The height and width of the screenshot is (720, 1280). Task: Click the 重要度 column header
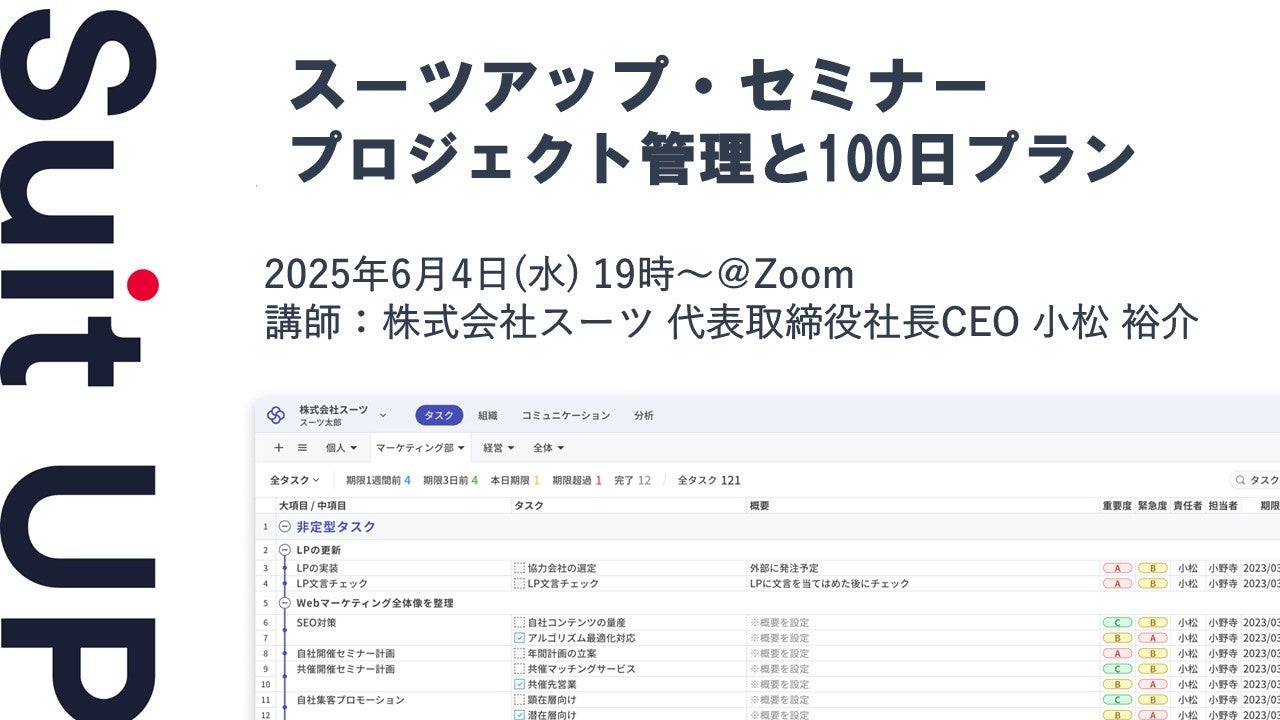point(1116,506)
